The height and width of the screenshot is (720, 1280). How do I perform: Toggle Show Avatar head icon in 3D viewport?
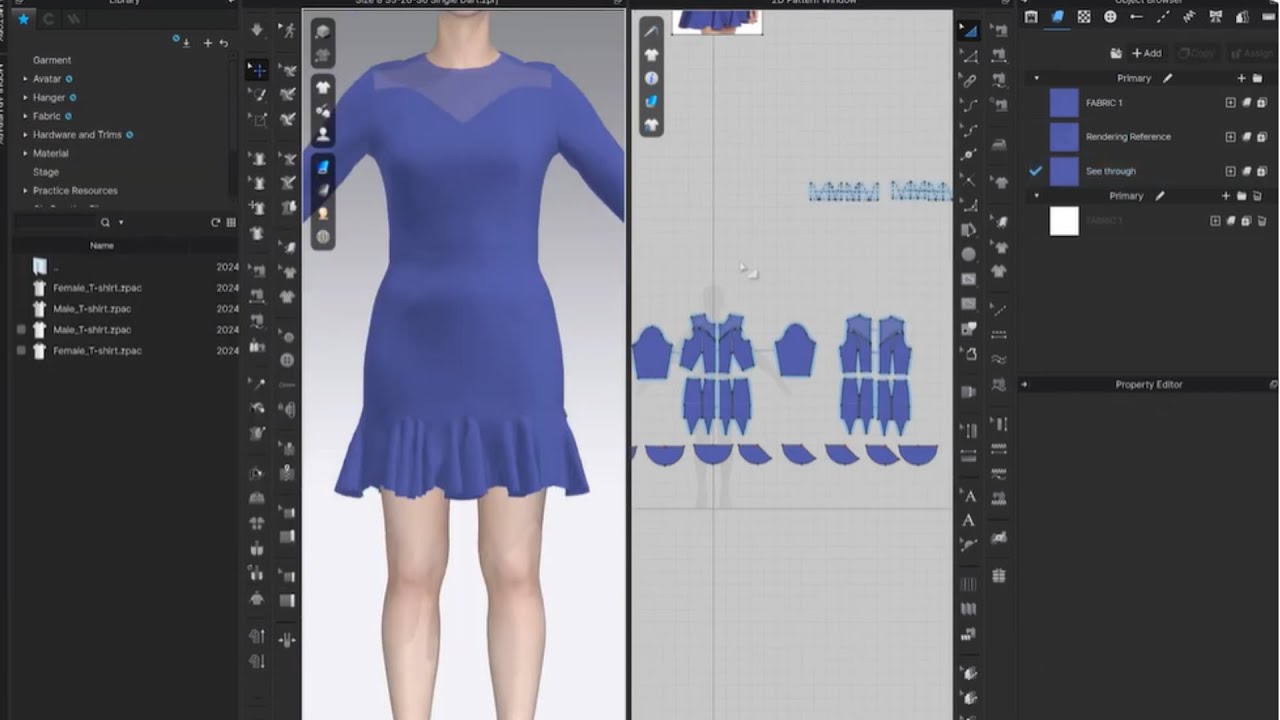(x=323, y=134)
